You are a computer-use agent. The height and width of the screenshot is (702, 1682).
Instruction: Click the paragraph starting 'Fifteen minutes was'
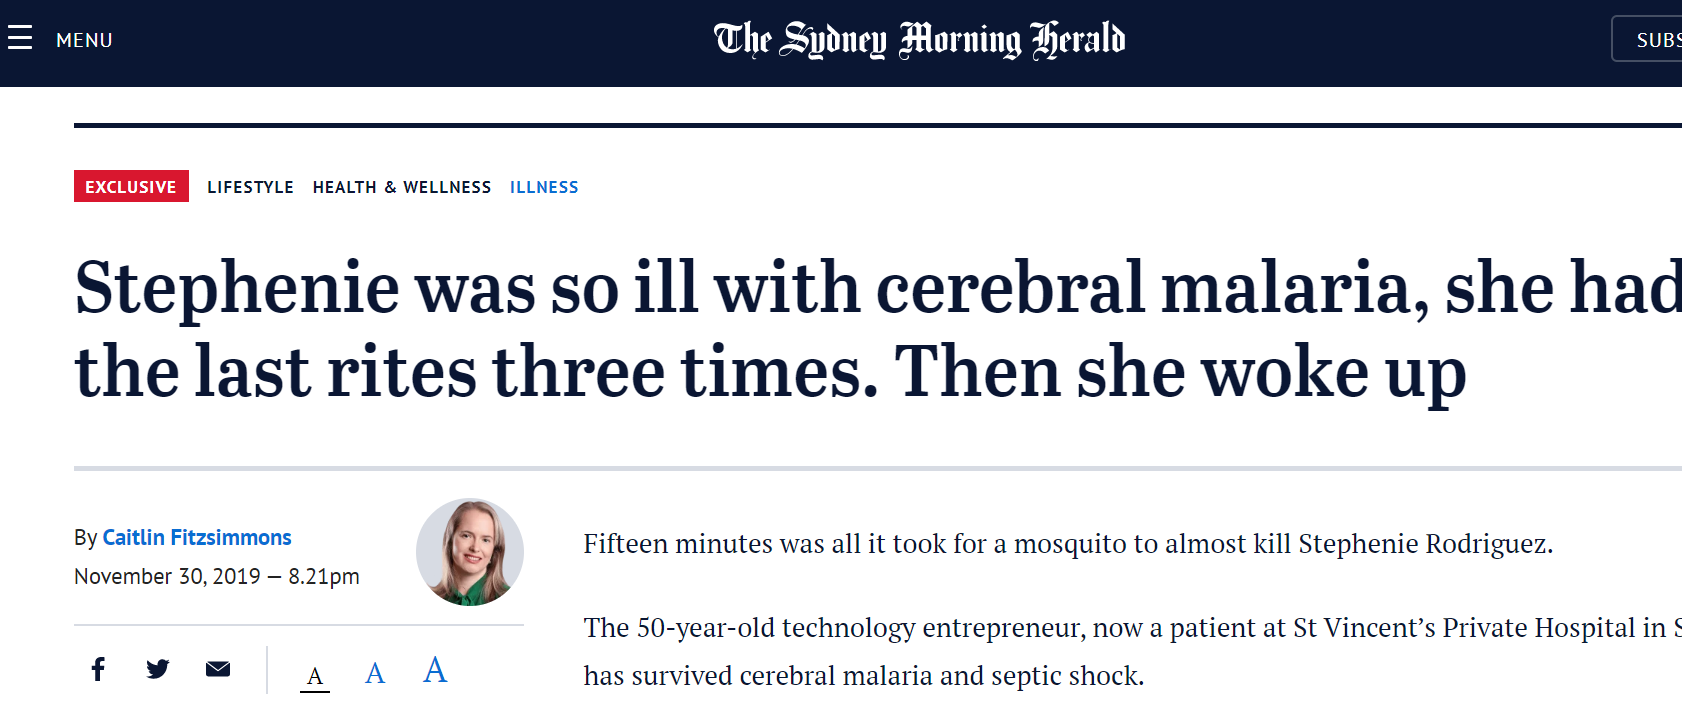click(x=1067, y=544)
